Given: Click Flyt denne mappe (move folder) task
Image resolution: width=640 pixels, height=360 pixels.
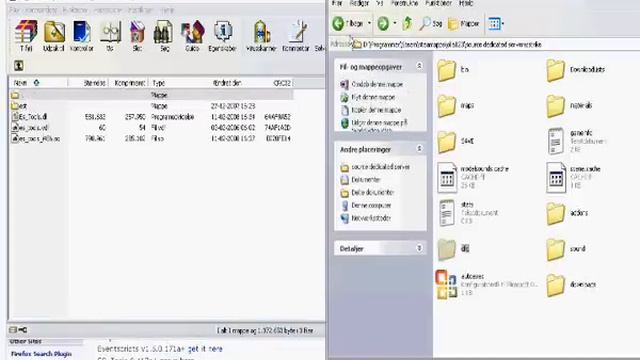Looking at the screenshot, I should [368, 97].
